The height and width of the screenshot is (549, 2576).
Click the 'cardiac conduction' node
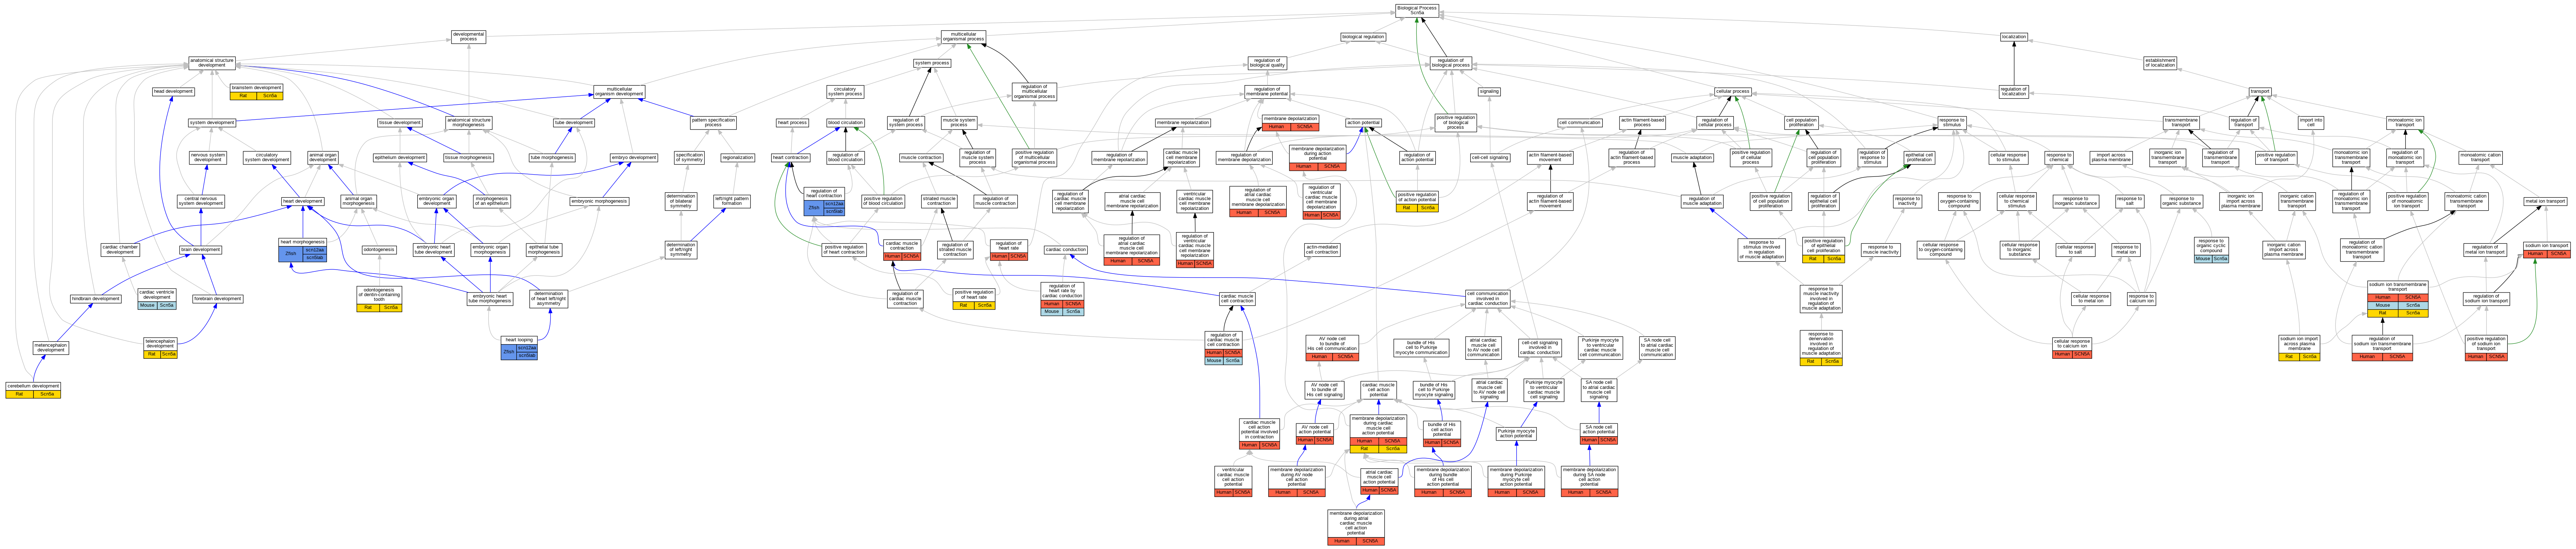pyautogui.click(x=1066, y=250)
